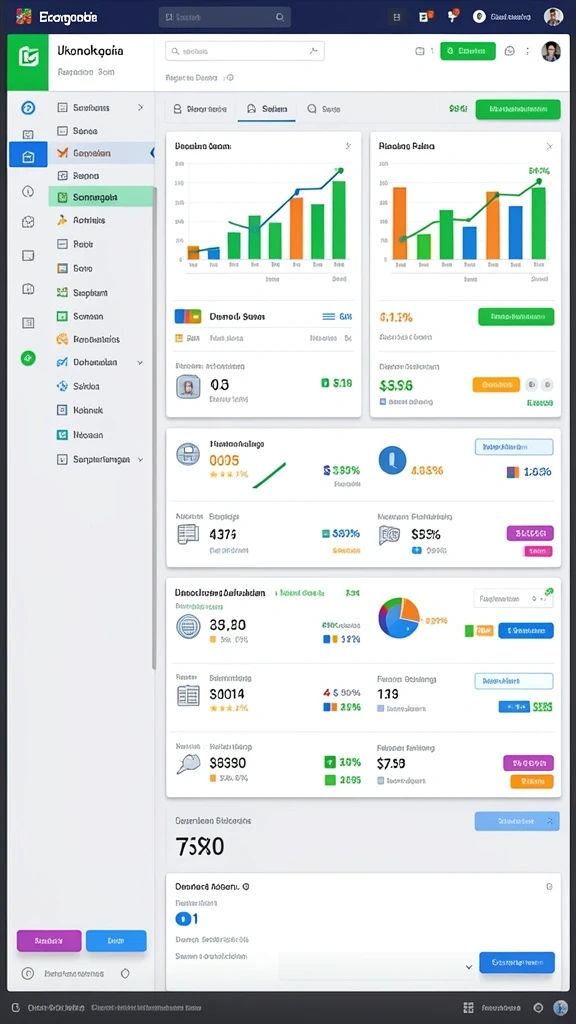The image size is (576, 1024).
Task: Click the green circle icon in left rail
Action: (x=28, y=357)
